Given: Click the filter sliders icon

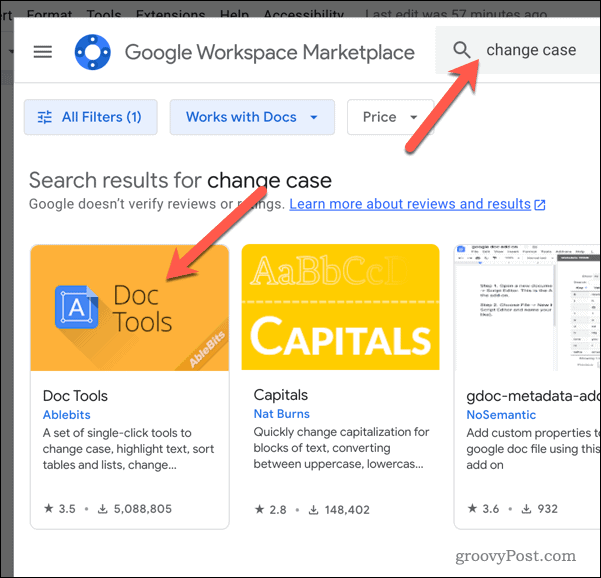Looking at the screenshot, I should pos(44,117).
